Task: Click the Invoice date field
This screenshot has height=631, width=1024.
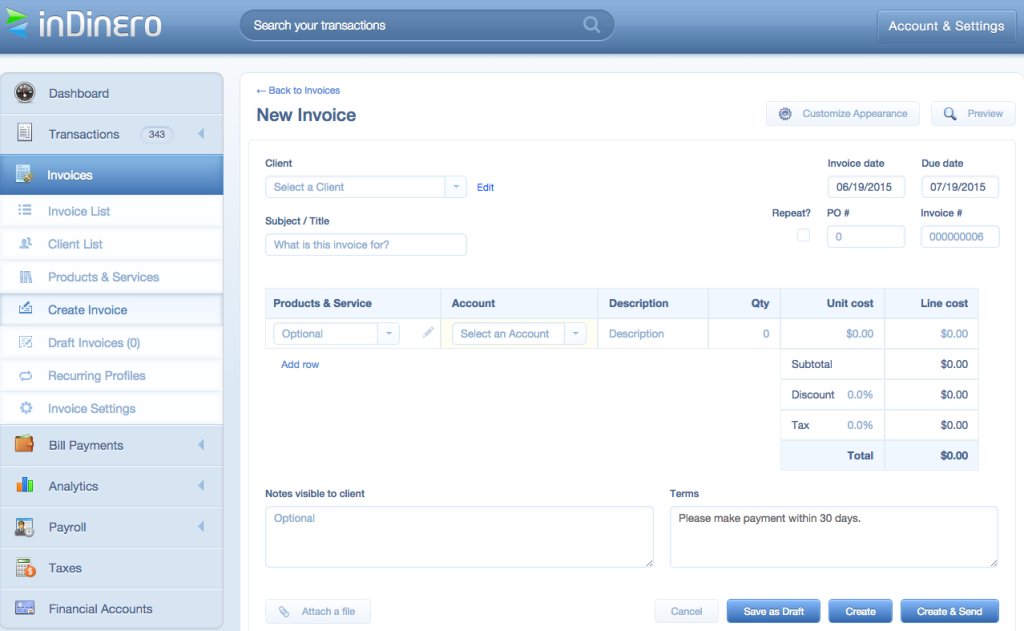Action: pos(866,187)
